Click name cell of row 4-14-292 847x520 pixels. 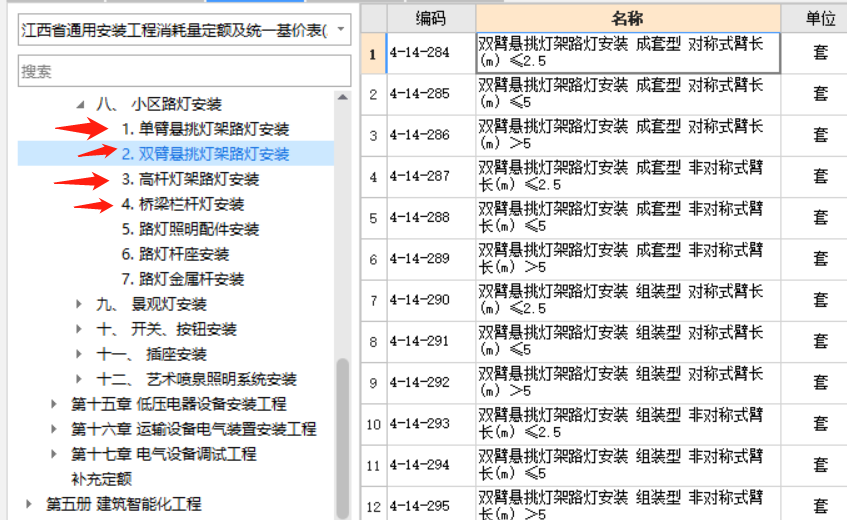click(x=628, y=382)
